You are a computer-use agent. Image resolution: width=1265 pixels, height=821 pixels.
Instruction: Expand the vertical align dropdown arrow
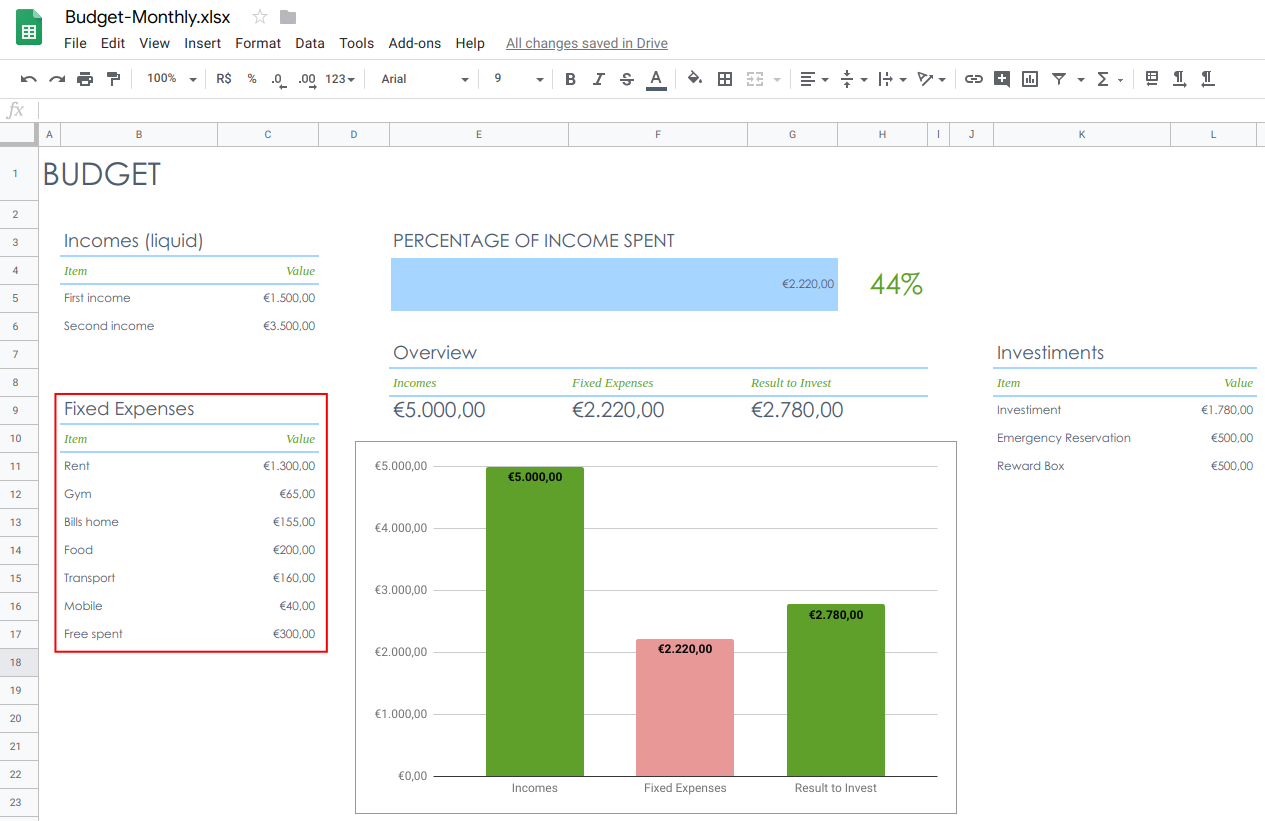pyautogui.click(x=864, y=80)
